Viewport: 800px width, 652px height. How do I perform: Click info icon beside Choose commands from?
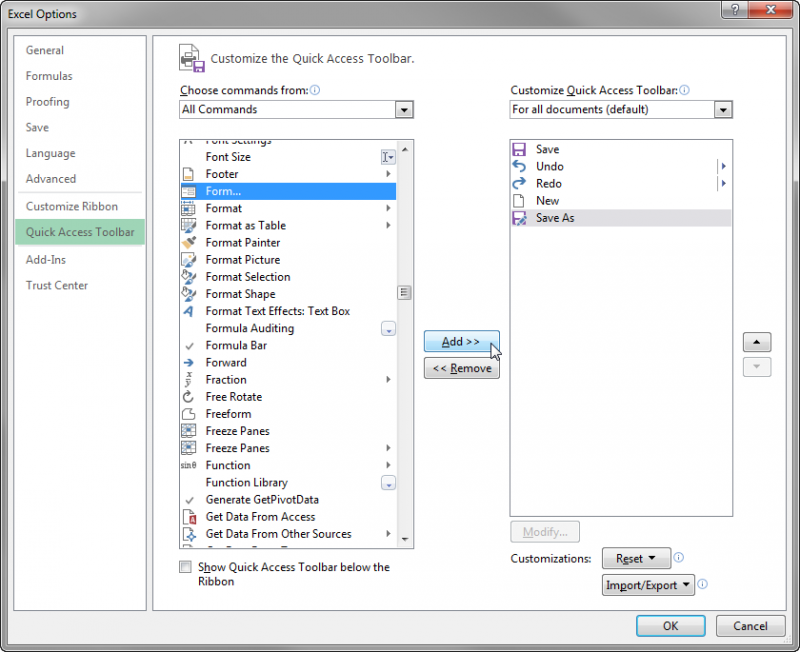pyautogui.click(x=315, y=90)
